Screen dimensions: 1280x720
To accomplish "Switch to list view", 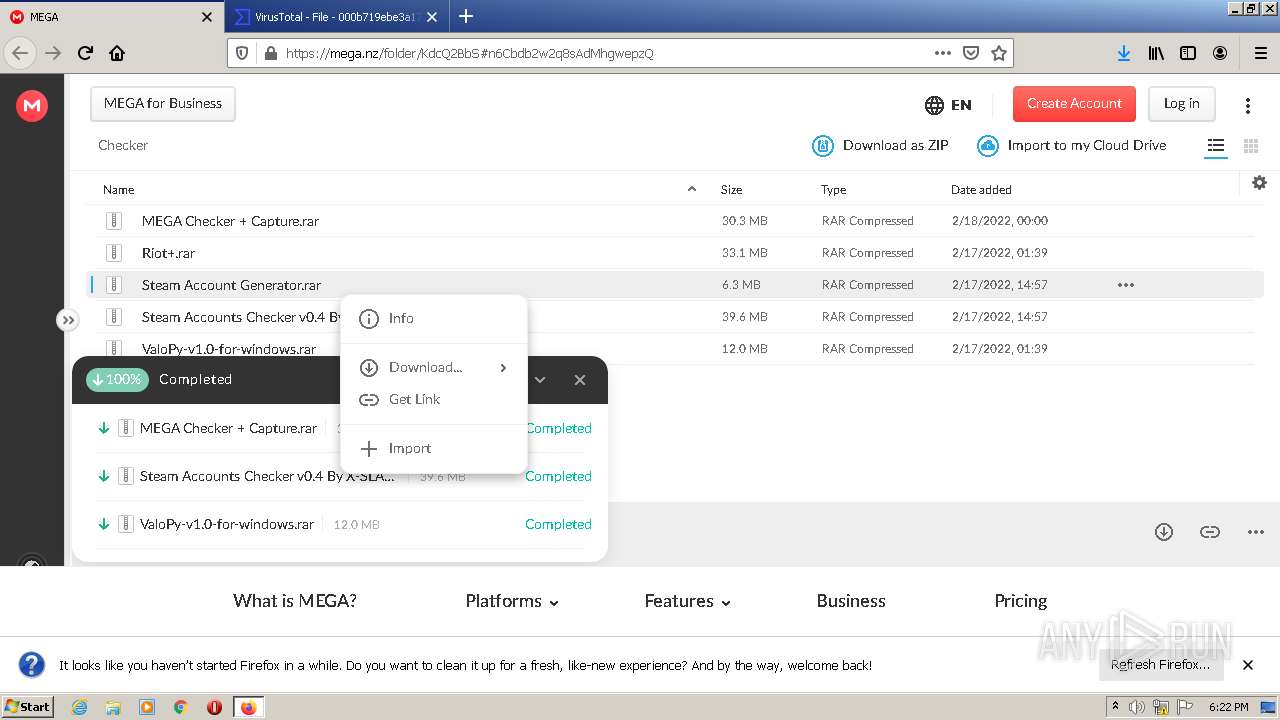I will [1216, 146].
